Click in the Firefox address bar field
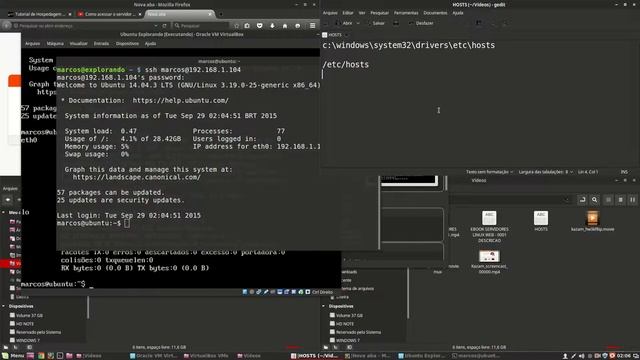Screen dimensions: 640x360 (84, 26)
